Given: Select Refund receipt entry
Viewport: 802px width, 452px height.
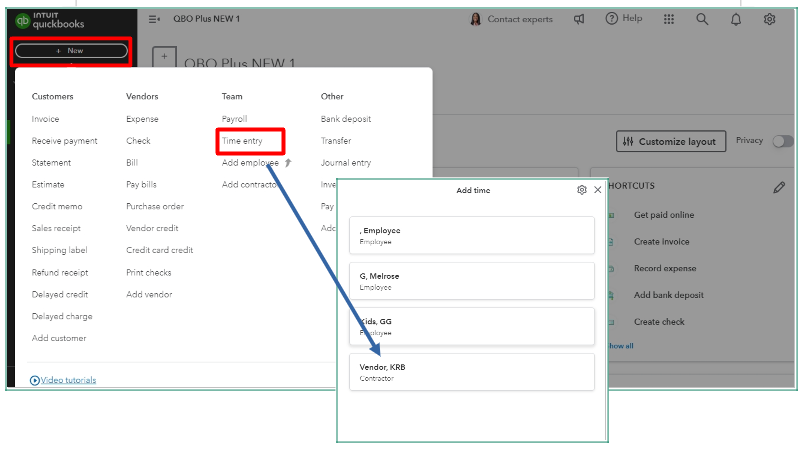Looking at the screenshot, I should [x=60, y=273].
